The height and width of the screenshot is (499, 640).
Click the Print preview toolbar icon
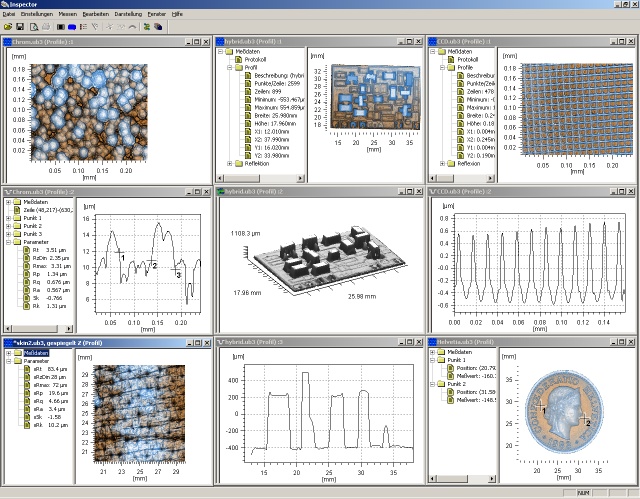(35, 27)
